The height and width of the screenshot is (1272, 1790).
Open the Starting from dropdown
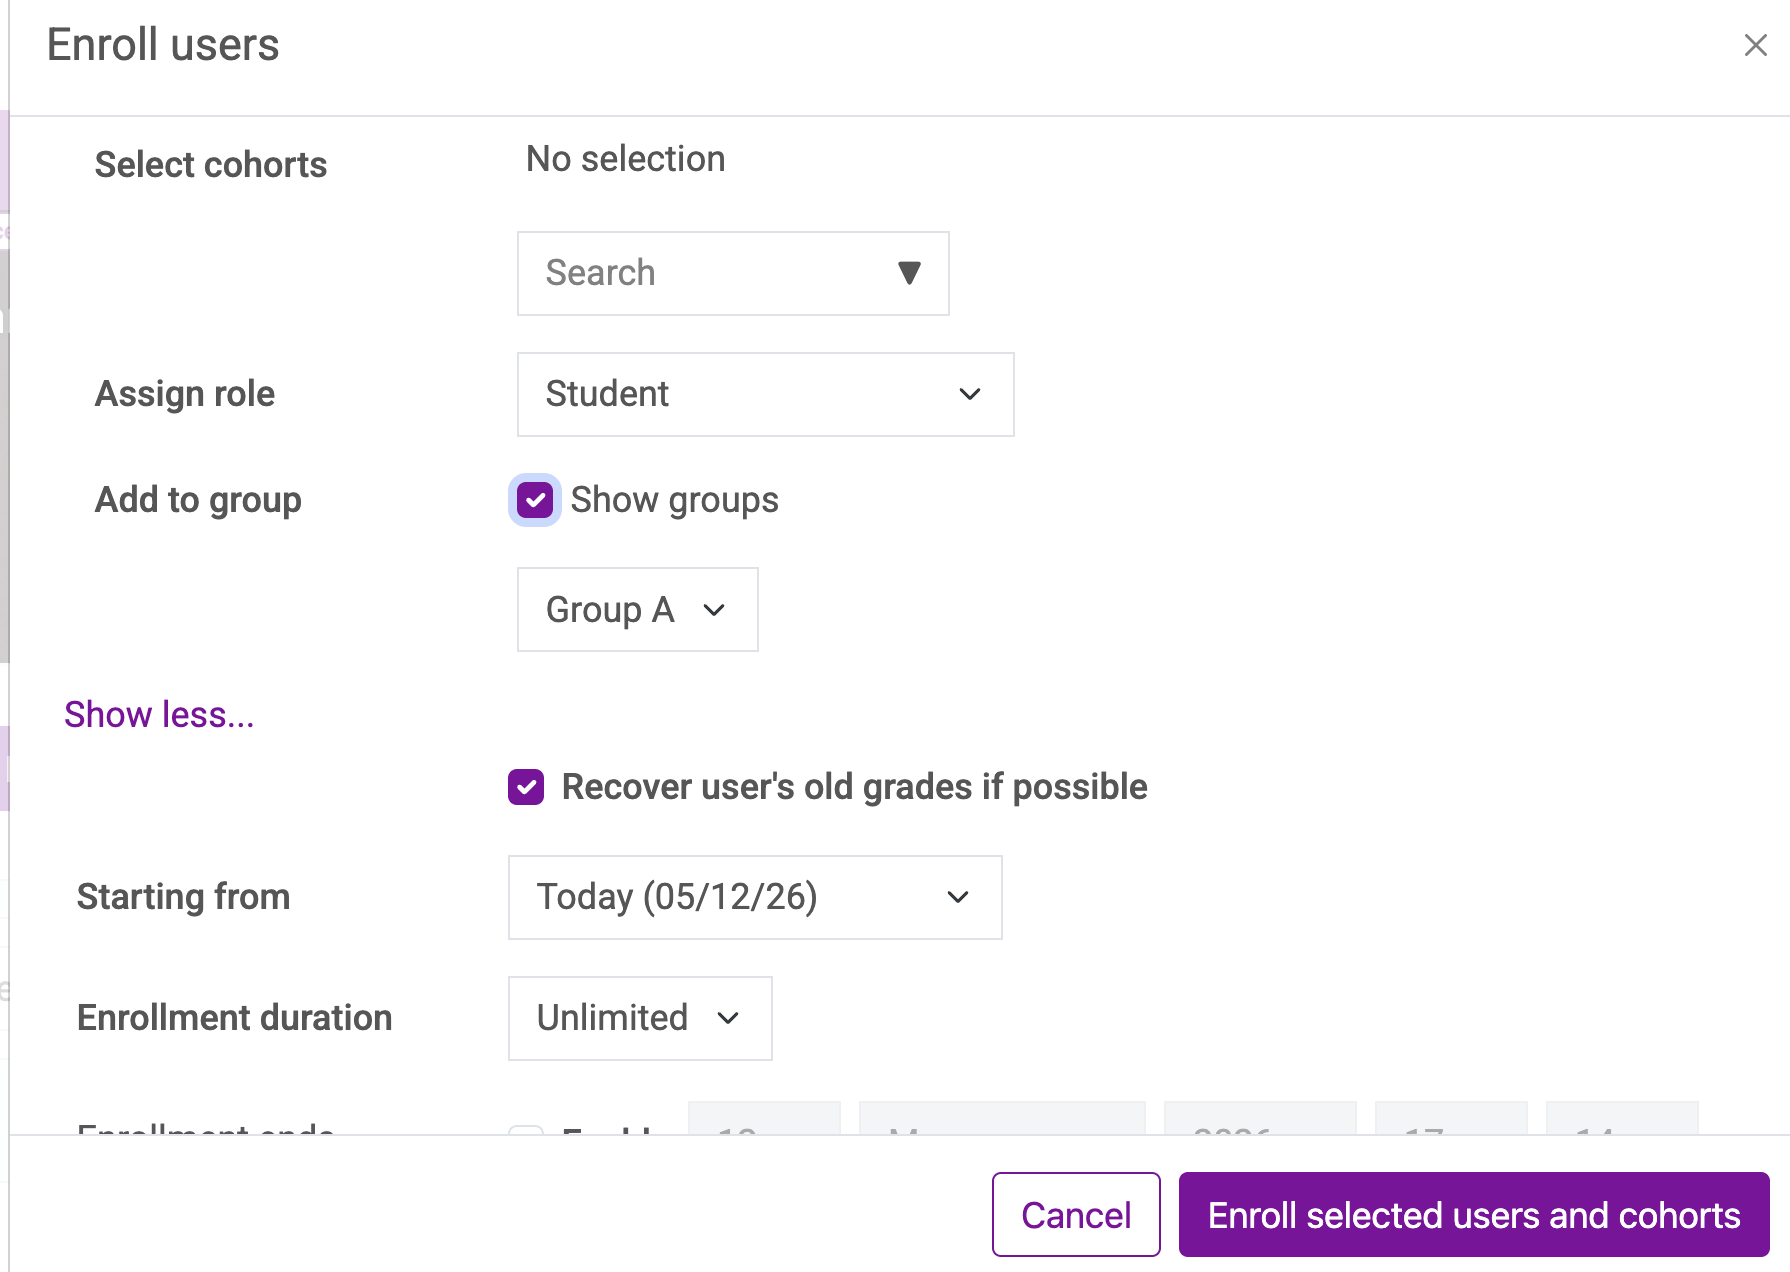pyautogui.click(x=755, y=897)
